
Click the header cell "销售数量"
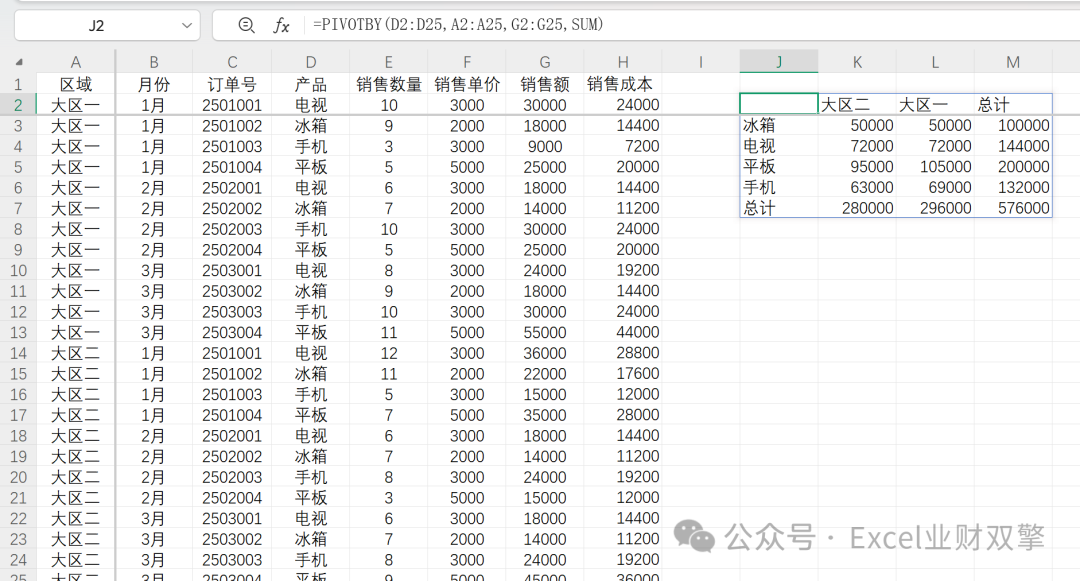[x=388, y=84]
